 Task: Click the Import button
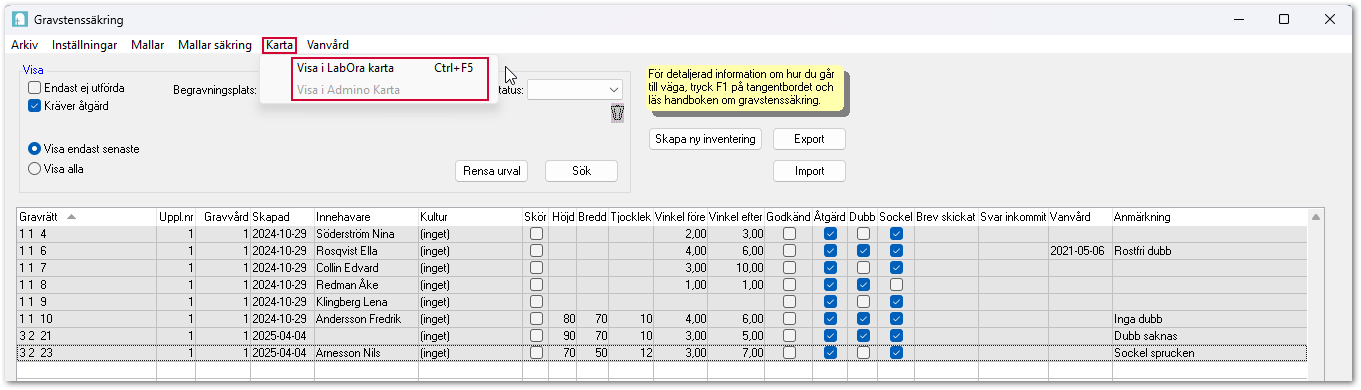coord(809,171)
